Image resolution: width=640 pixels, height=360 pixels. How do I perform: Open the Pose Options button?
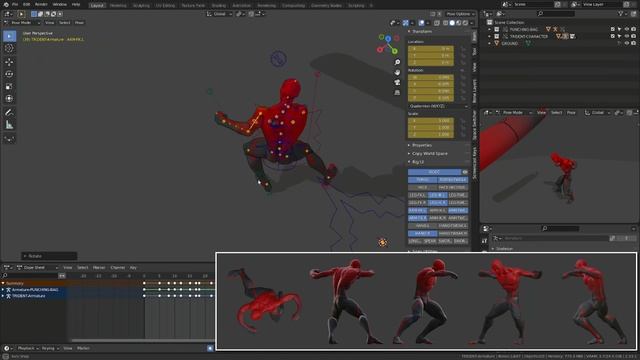tap(460, 14)
